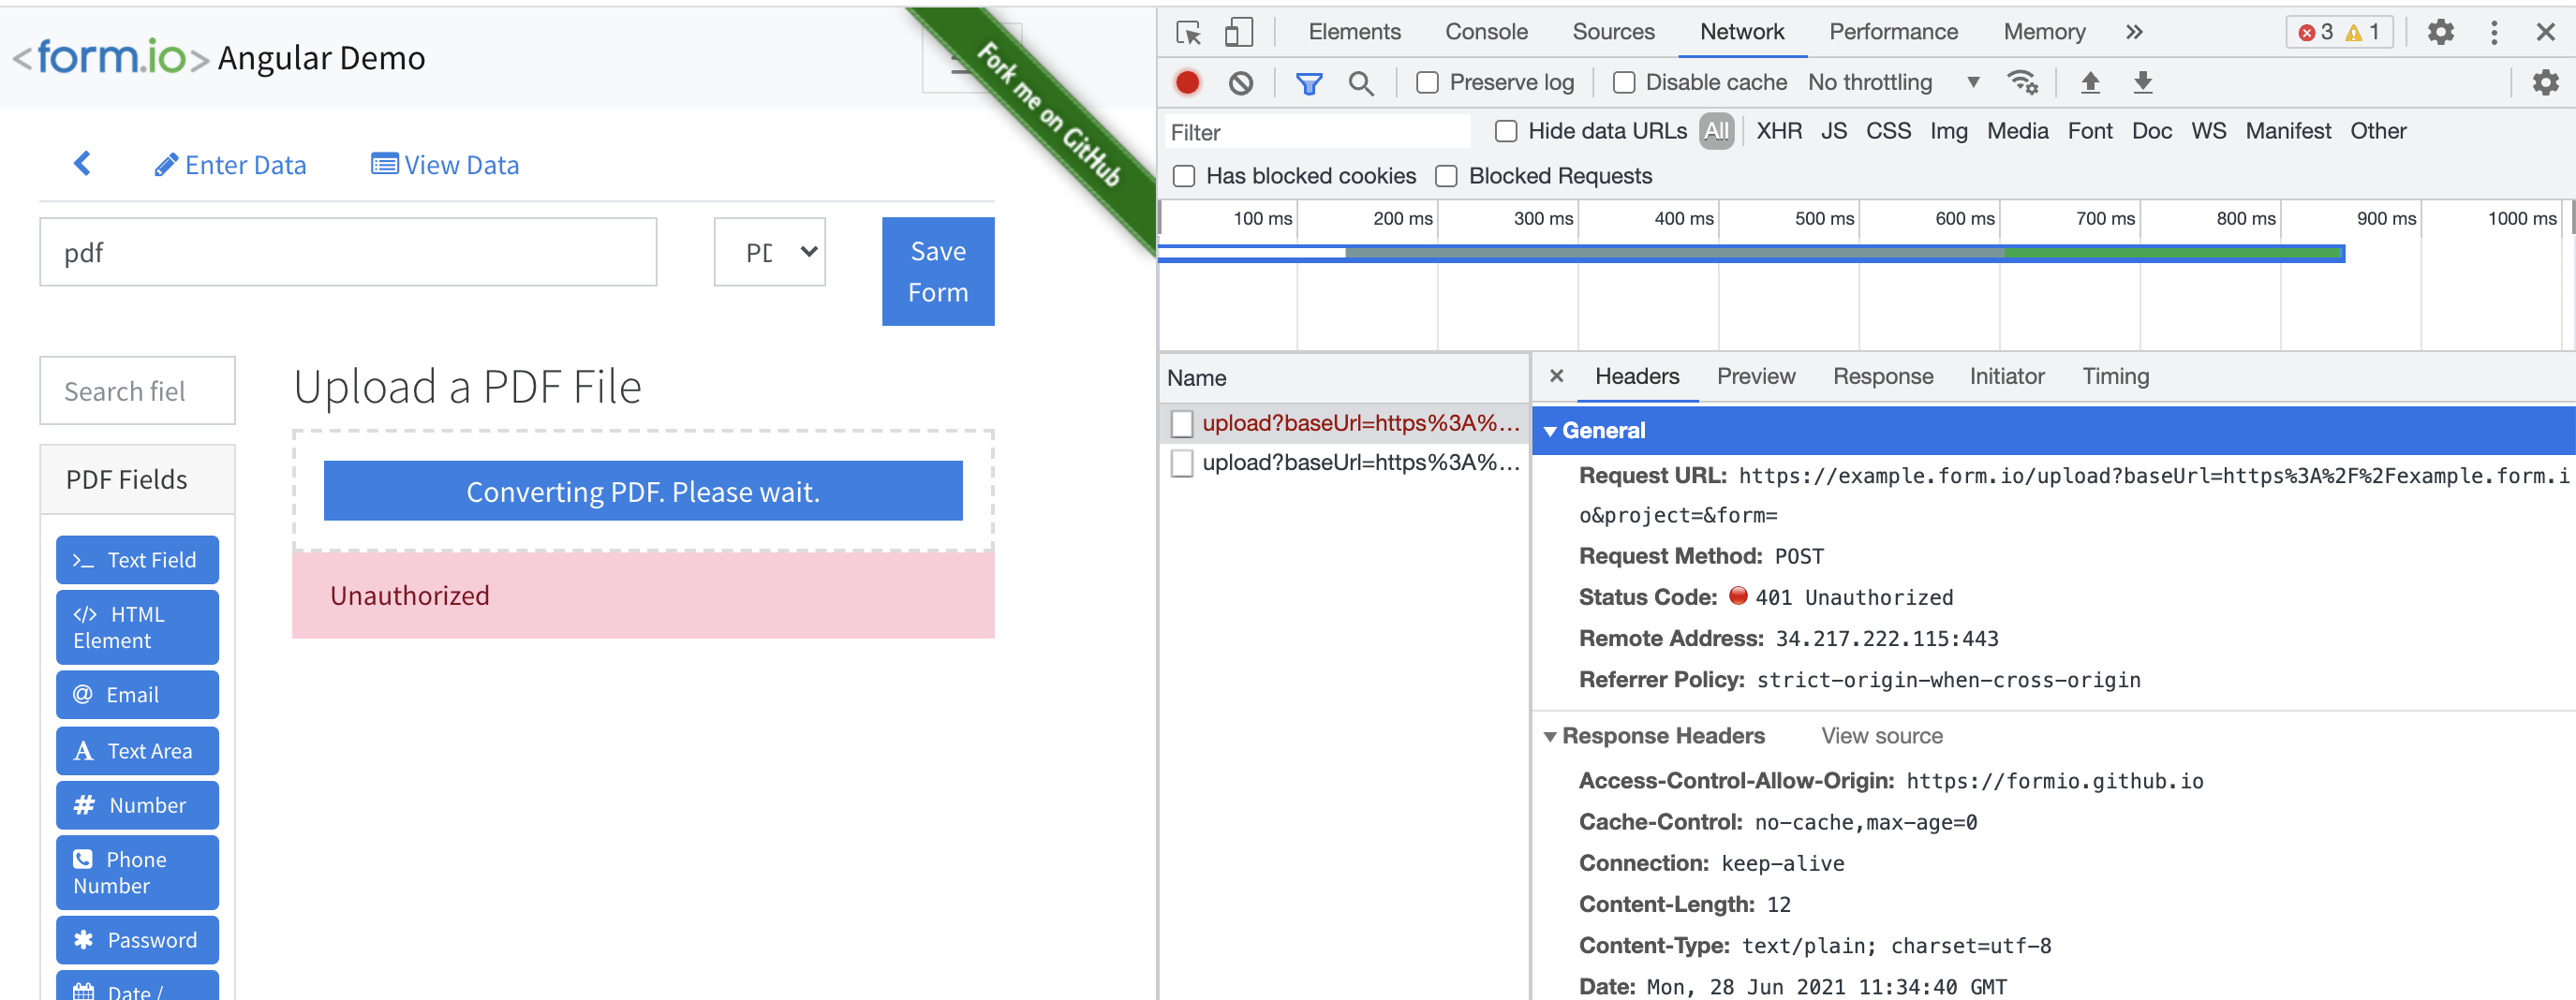Open the No throttling dropdown
The height and width of the screenshot is (1000, 2576).
(x=1894, y=82)
